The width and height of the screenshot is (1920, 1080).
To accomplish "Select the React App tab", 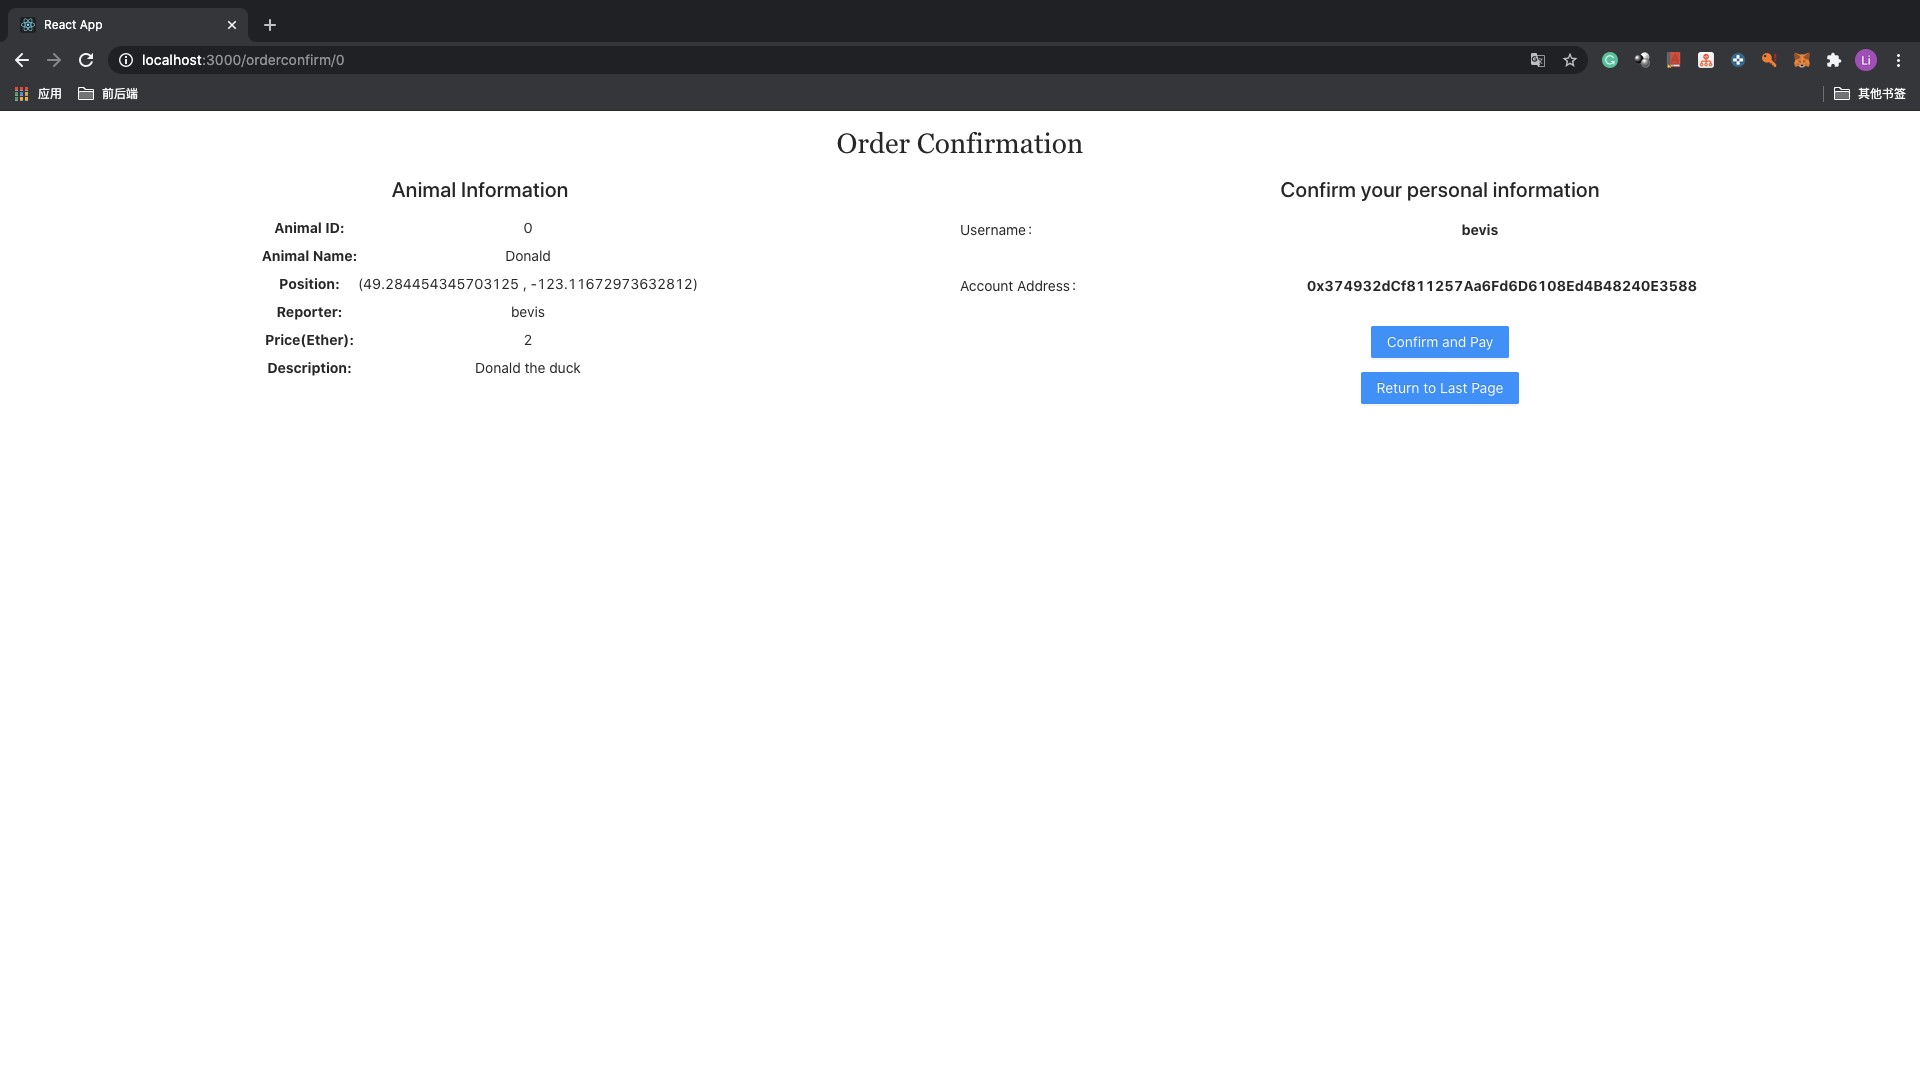I will (x=120, y=24).
